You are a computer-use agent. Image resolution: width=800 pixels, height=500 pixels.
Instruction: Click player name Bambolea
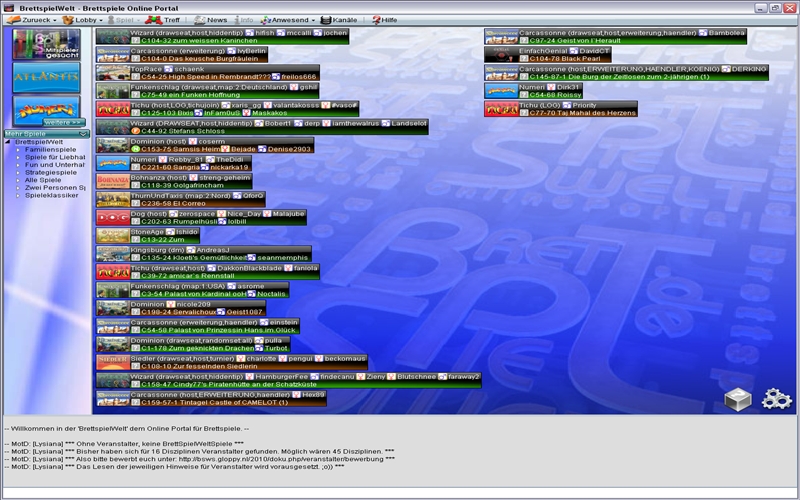tap(727, 33)
